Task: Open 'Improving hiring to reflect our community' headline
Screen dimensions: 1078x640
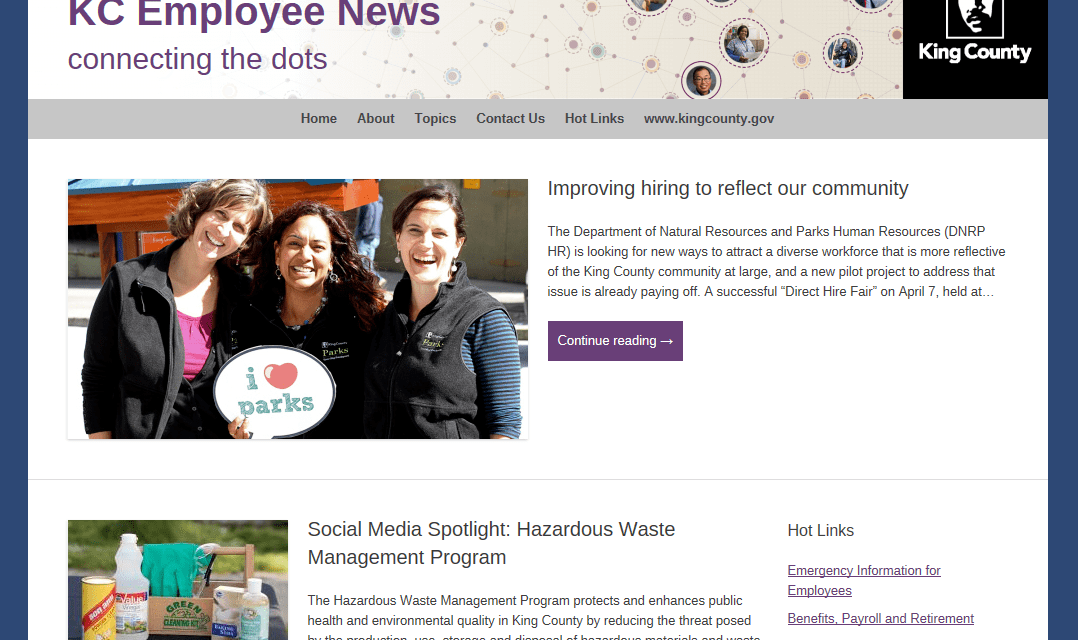Action: (x=727, y=188)
